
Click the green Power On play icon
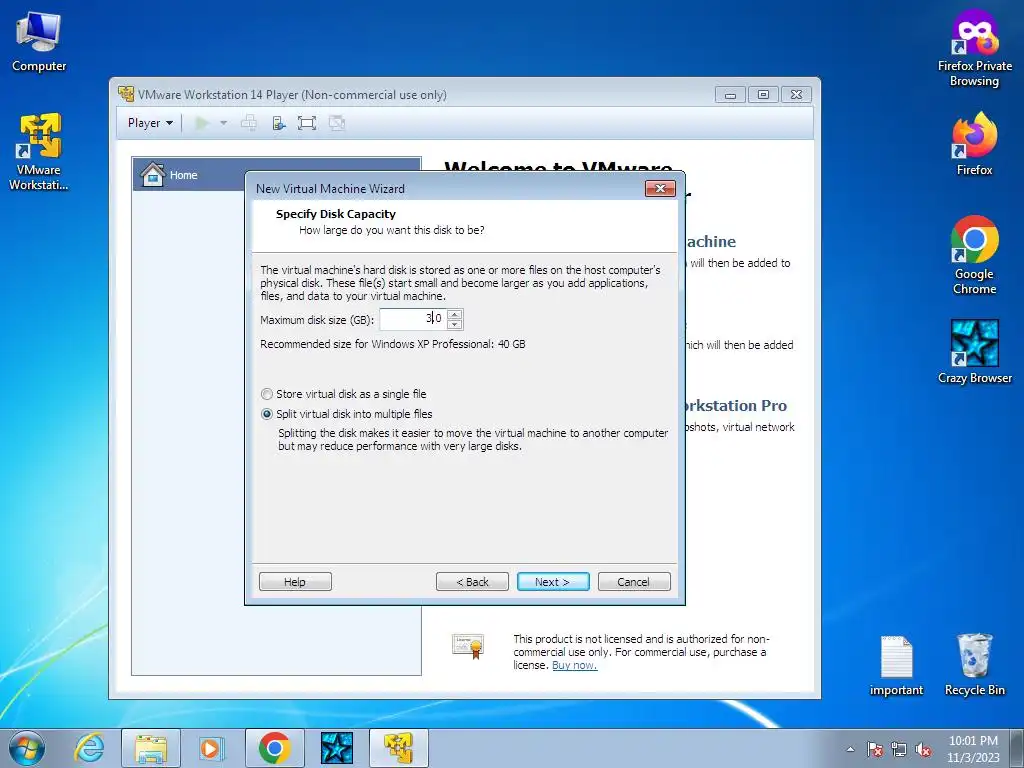click(x=202, y=123)
